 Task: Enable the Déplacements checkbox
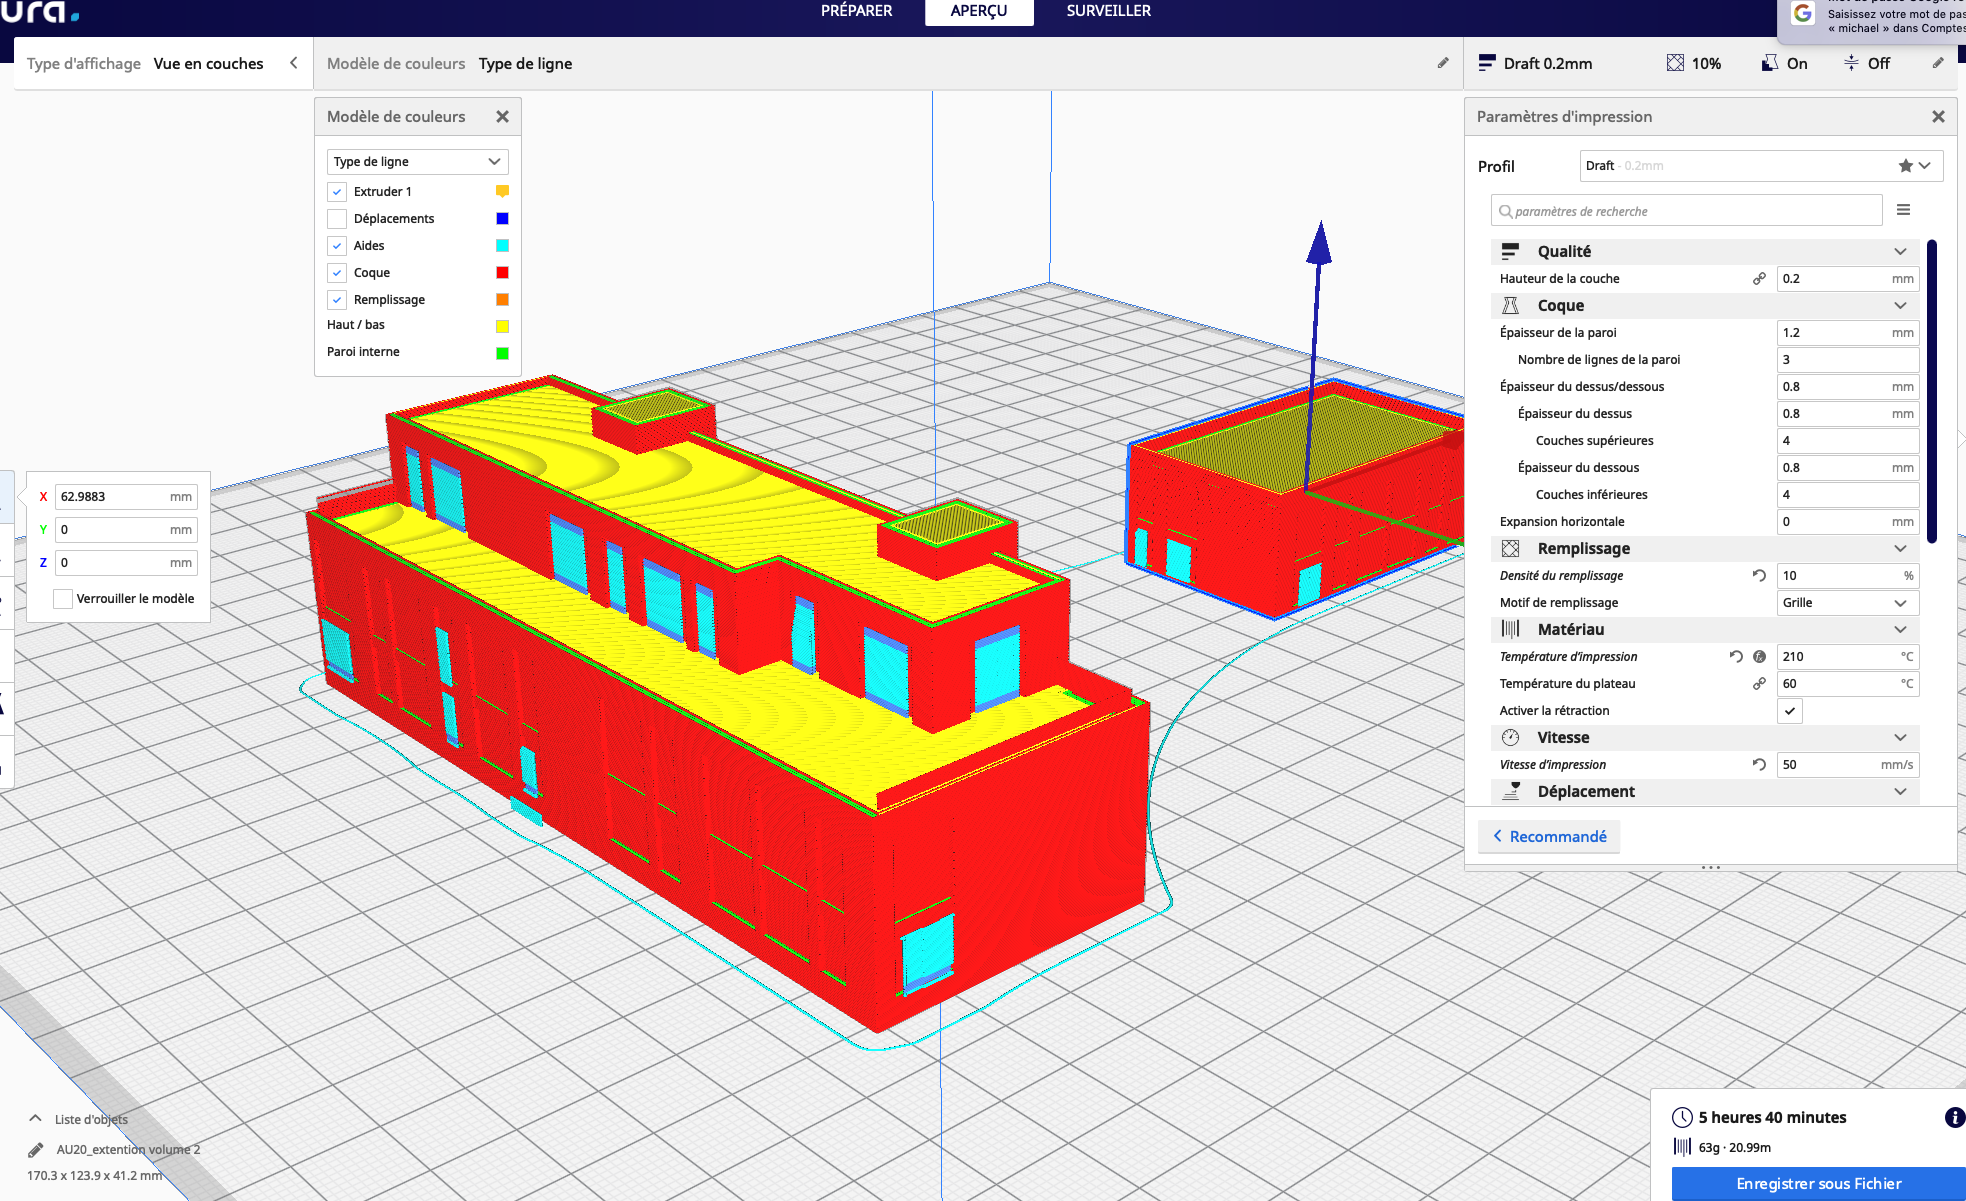point(337,219)
